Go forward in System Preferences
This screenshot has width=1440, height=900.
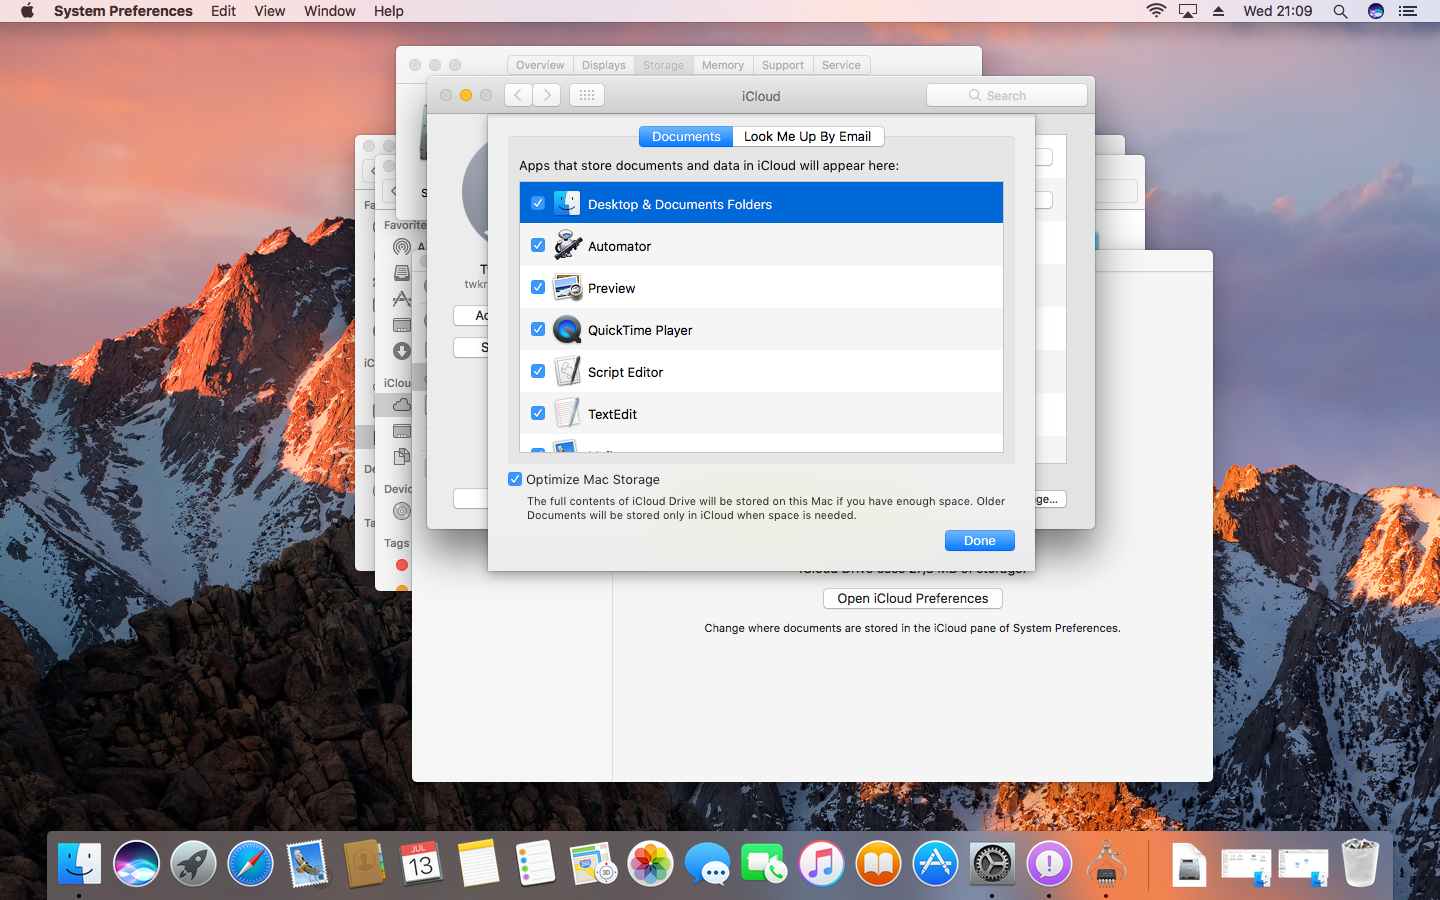pyautogui.click(x=547, y=95)
